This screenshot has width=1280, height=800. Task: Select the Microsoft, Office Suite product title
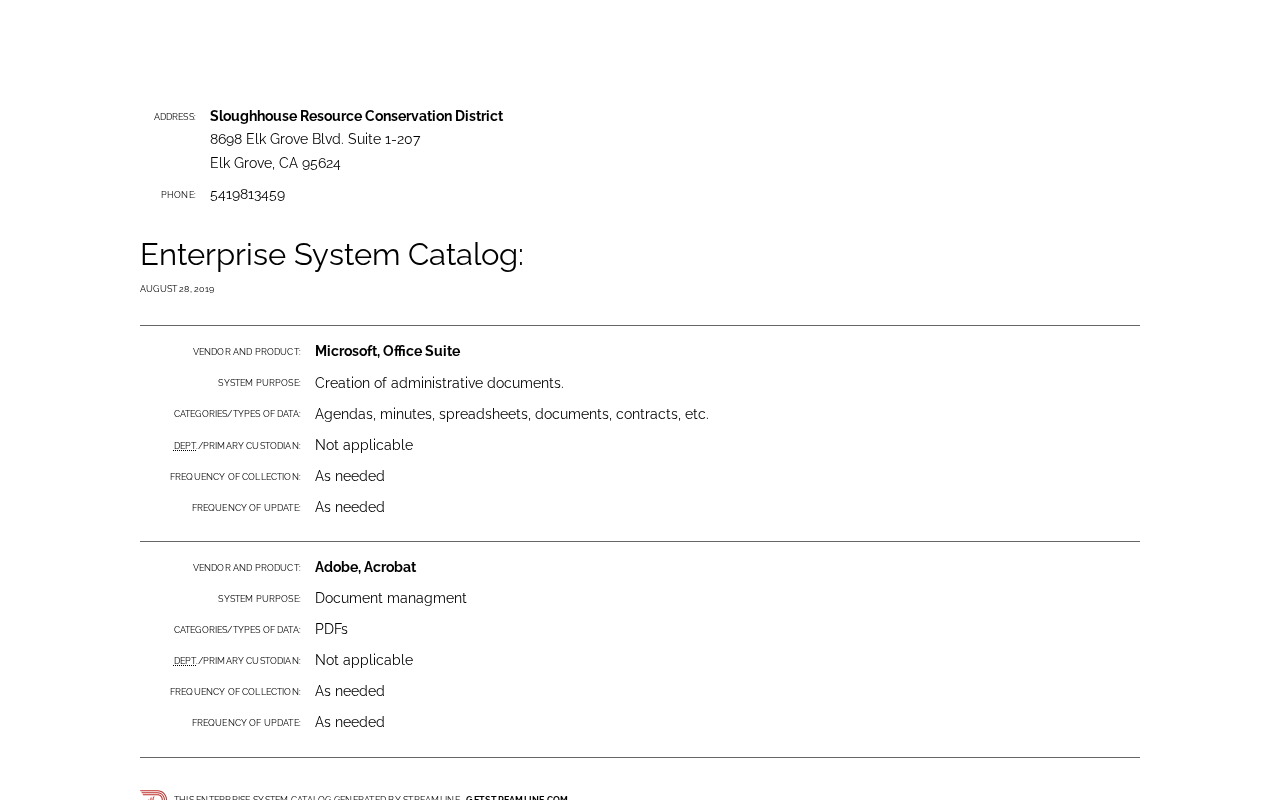tap(387, 351)
